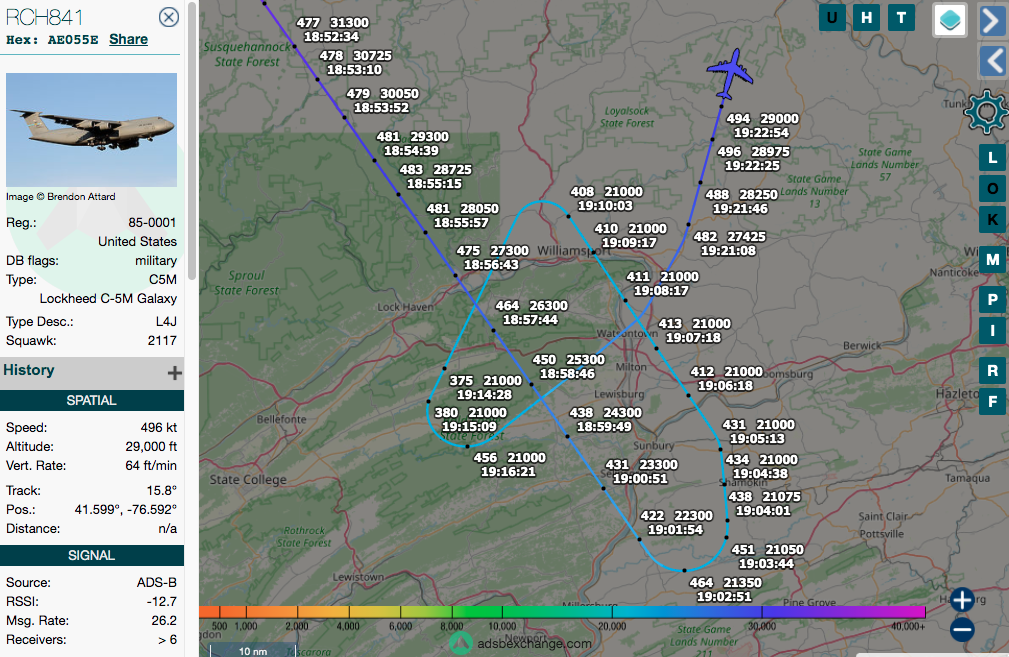
Task: Toggle the T map button
Action: [x=902, y=18]
